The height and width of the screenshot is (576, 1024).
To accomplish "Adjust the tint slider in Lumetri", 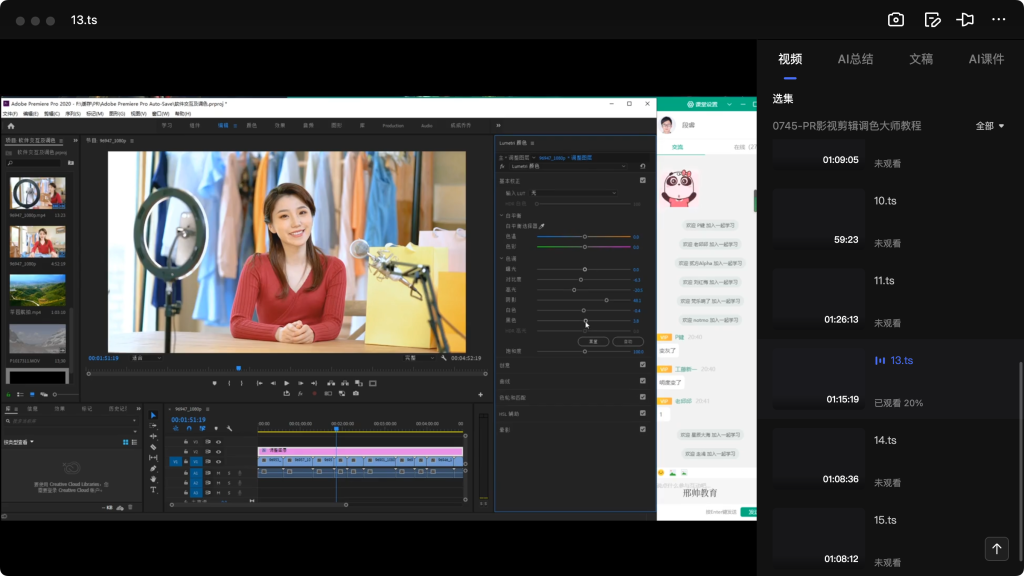I will click(584, 247).
